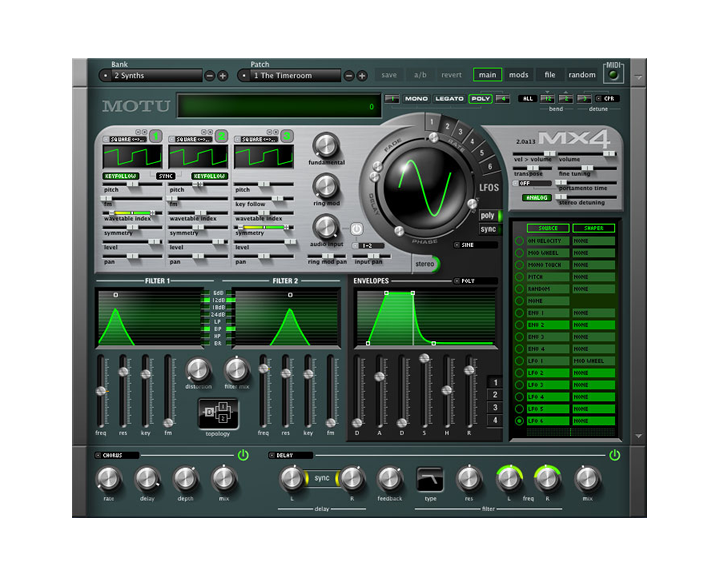Open the CHORUS effect type dropdown

click(x=117, y=455)
